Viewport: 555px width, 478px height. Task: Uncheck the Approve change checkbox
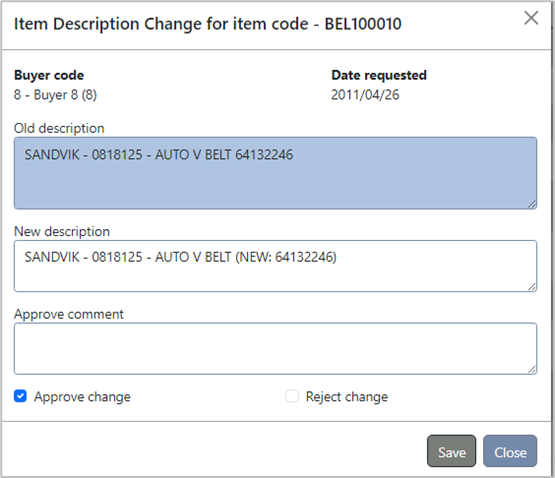tap(20, 396)
